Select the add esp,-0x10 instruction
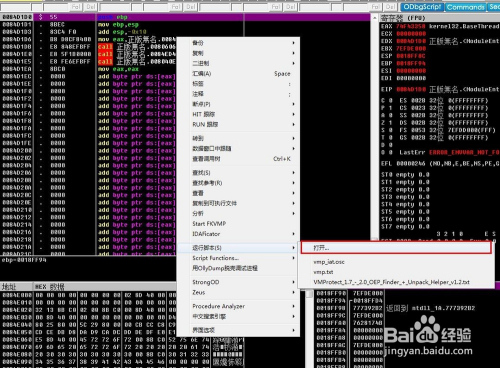Screen dimensions: 500x368 122,32
